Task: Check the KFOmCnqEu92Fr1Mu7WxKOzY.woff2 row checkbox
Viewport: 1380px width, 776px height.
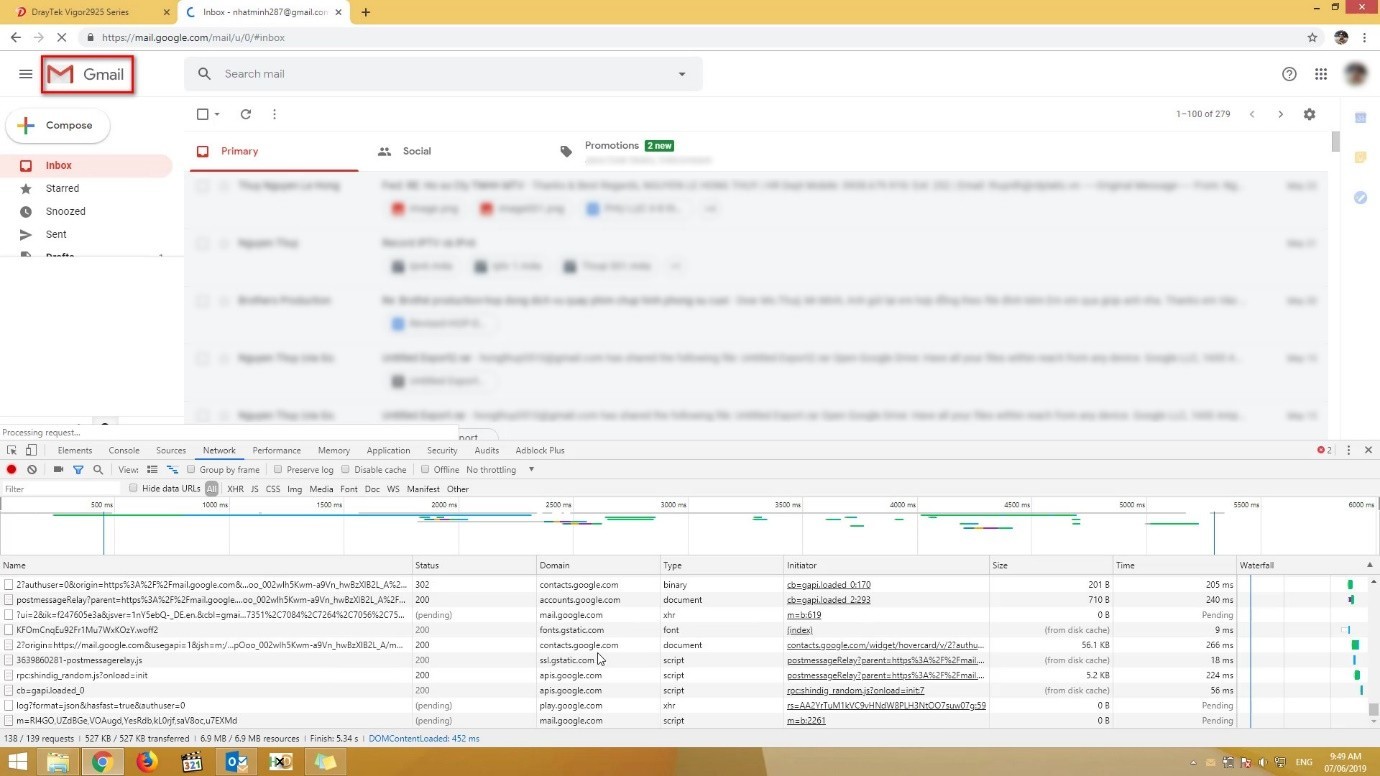Action: 8,630
